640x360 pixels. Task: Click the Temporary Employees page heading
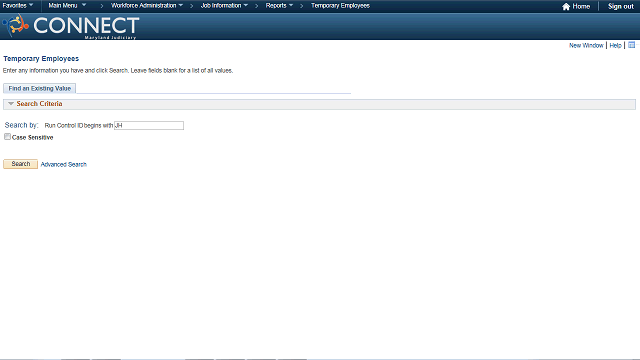(x=41, y=59)
